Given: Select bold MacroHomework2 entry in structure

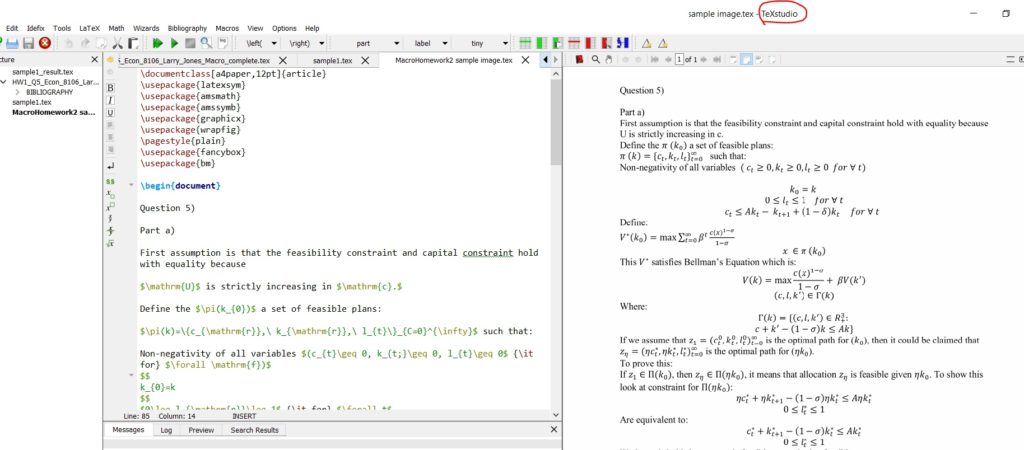Looking at the screenshot, I should pos(53,112).
